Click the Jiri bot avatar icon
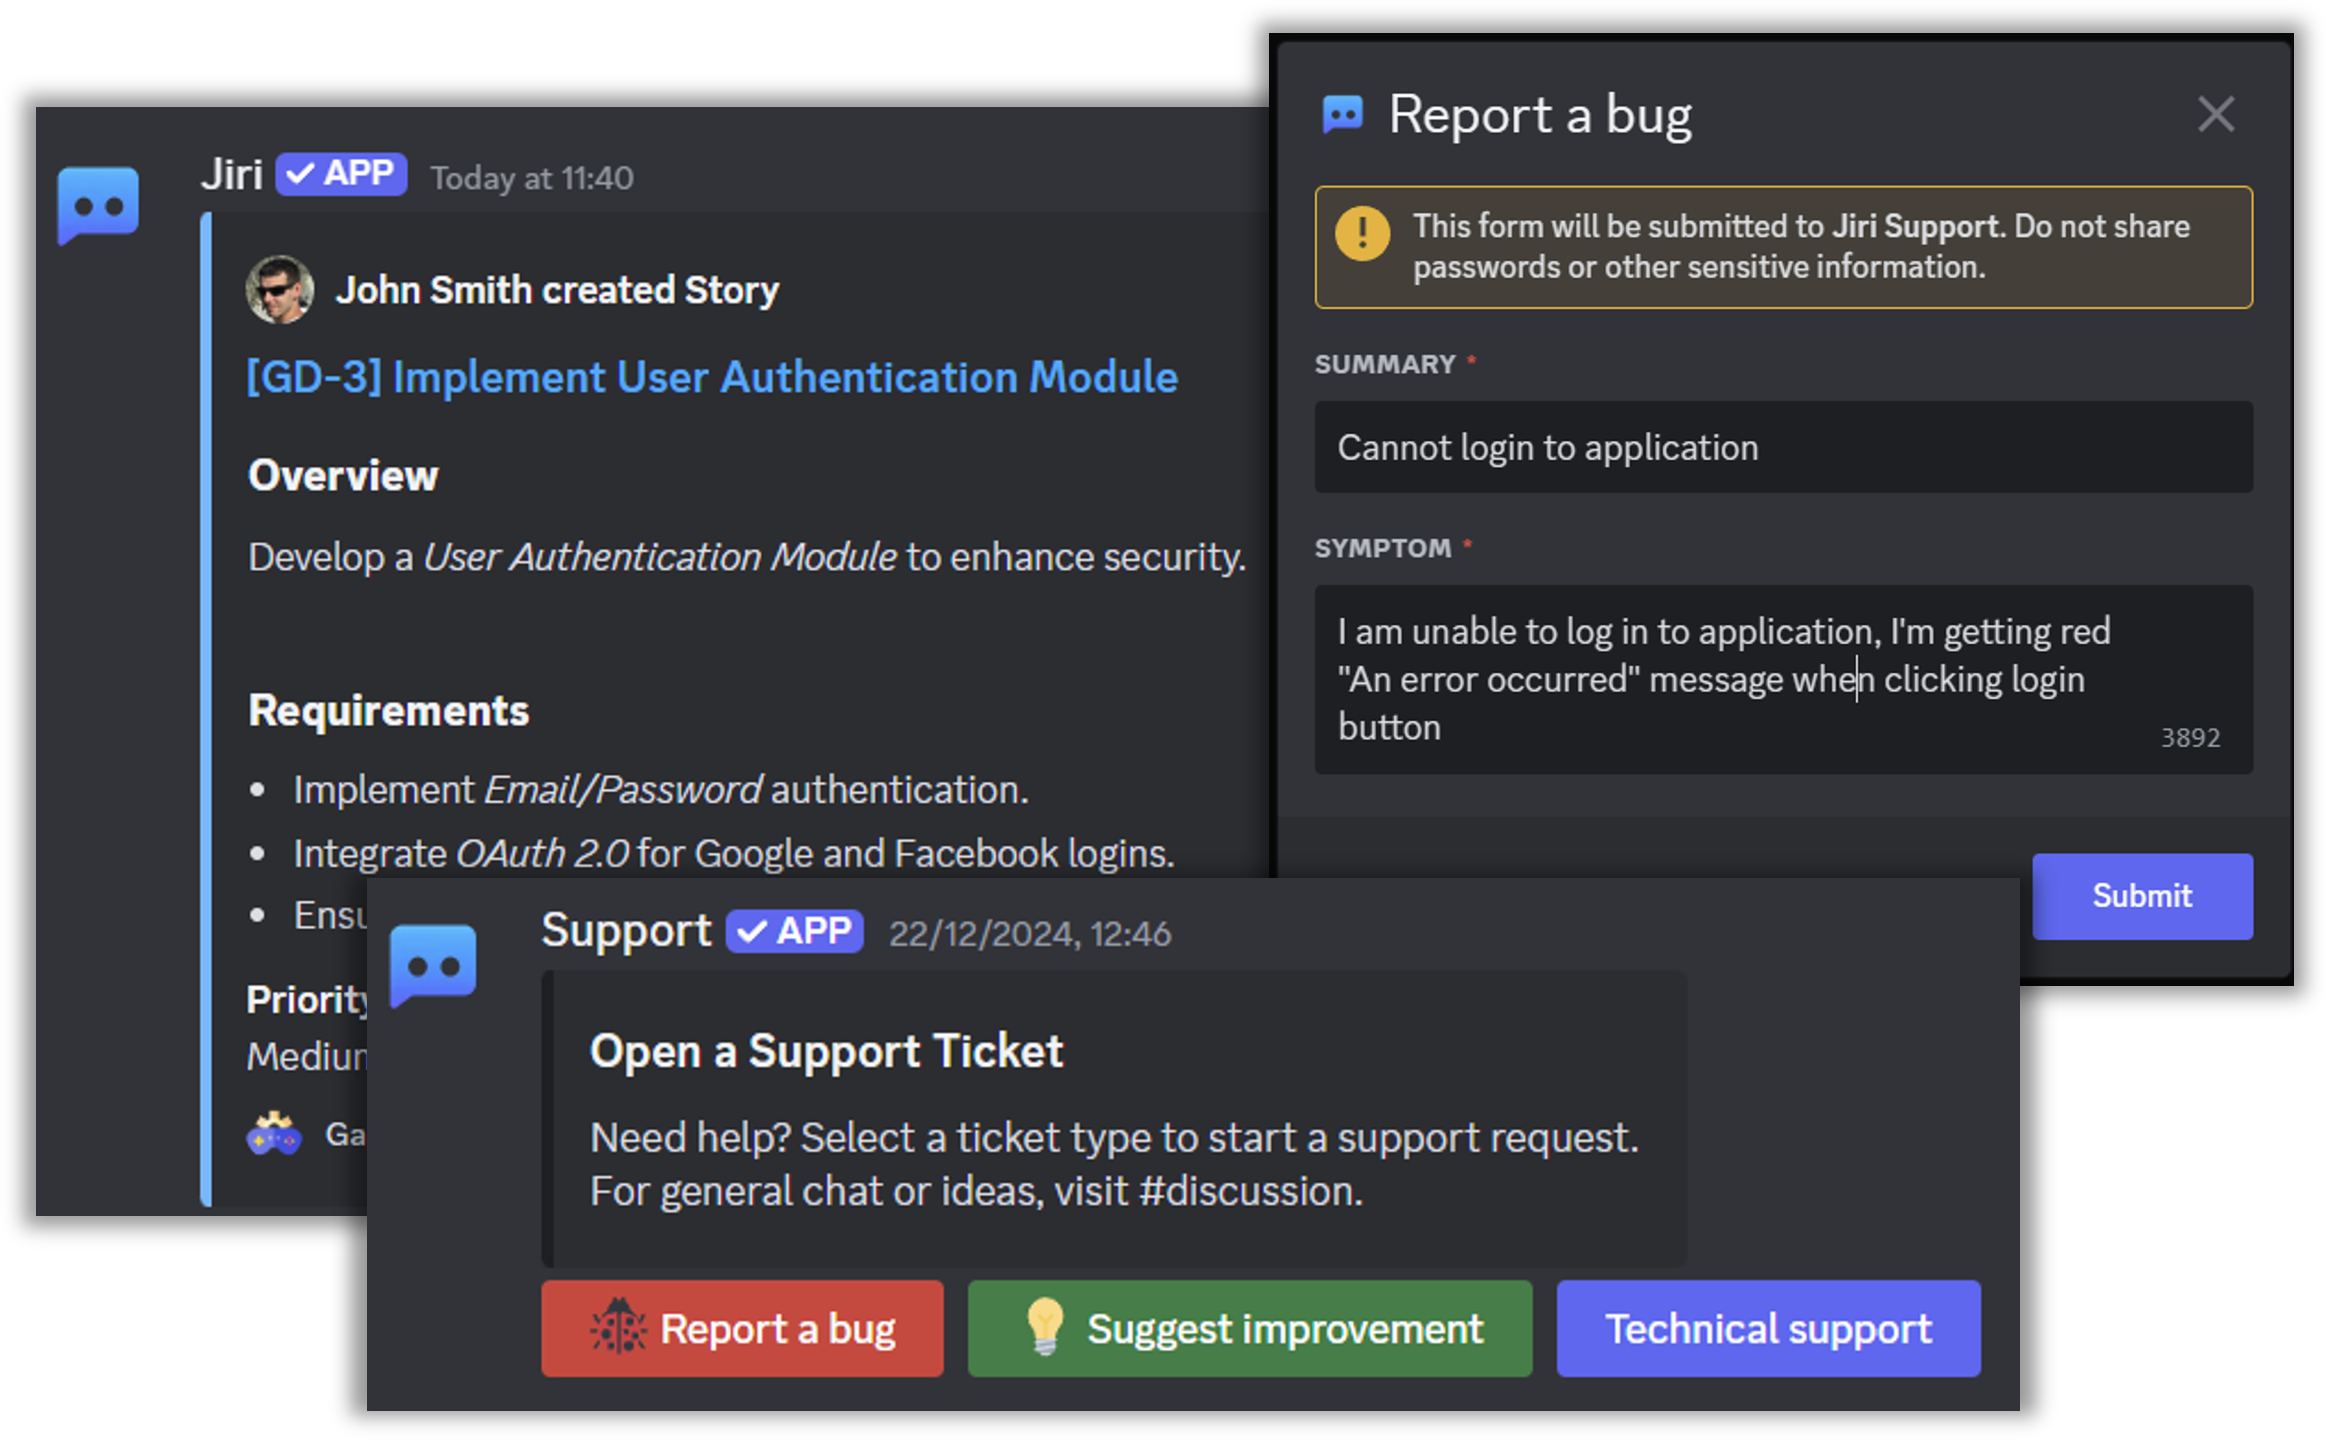 tap(98, 205)
